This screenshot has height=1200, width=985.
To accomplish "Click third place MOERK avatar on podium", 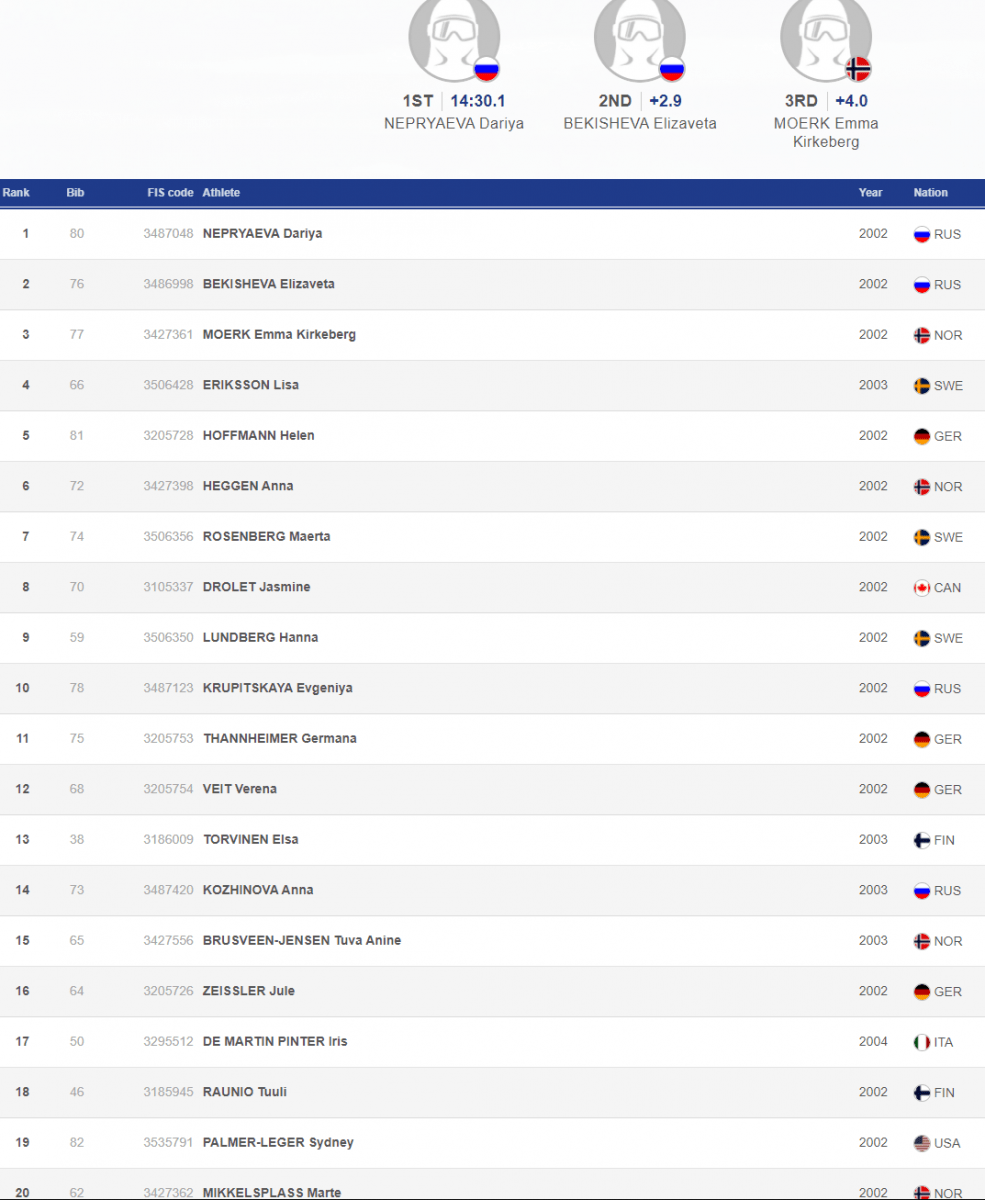I will (x=825, y=38).
